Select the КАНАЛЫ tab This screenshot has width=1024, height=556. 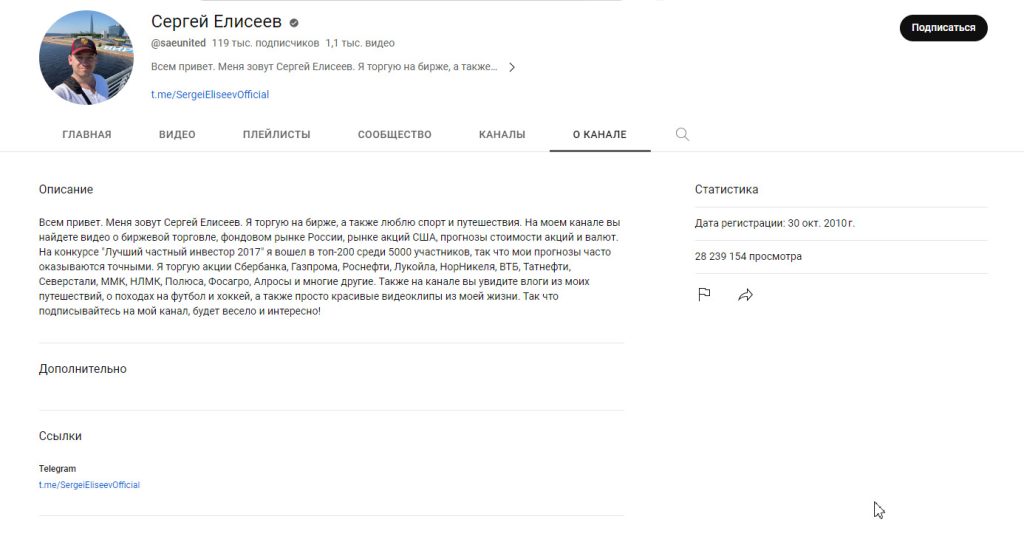(502, 134)
